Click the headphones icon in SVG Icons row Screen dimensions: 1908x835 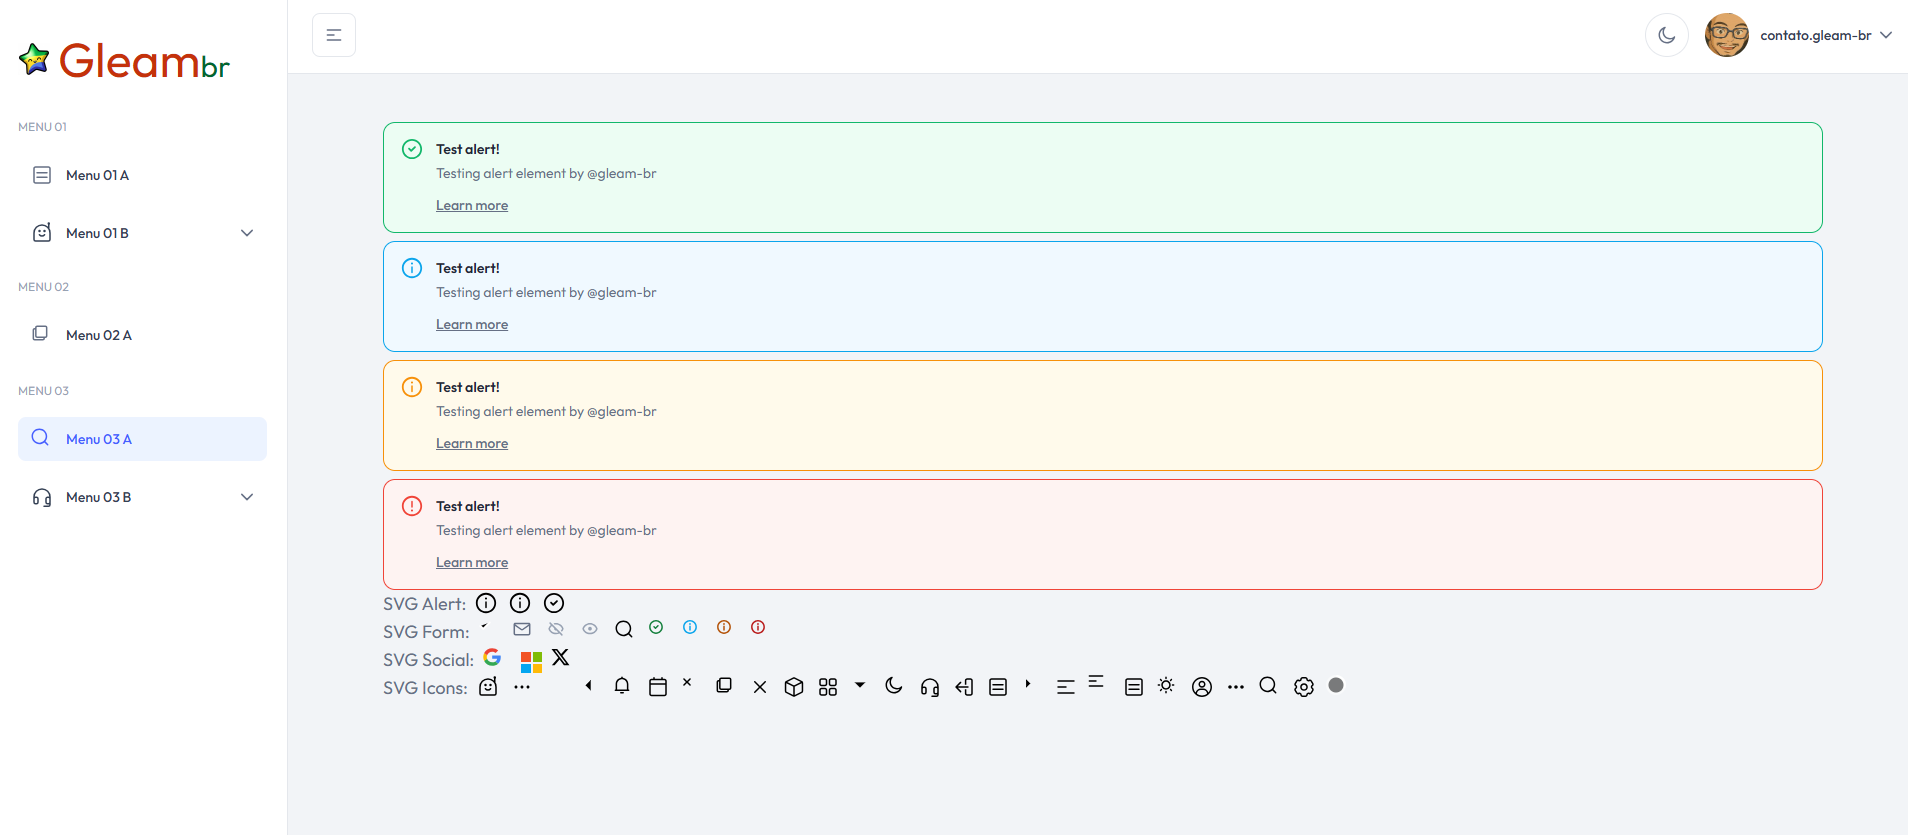930,687
